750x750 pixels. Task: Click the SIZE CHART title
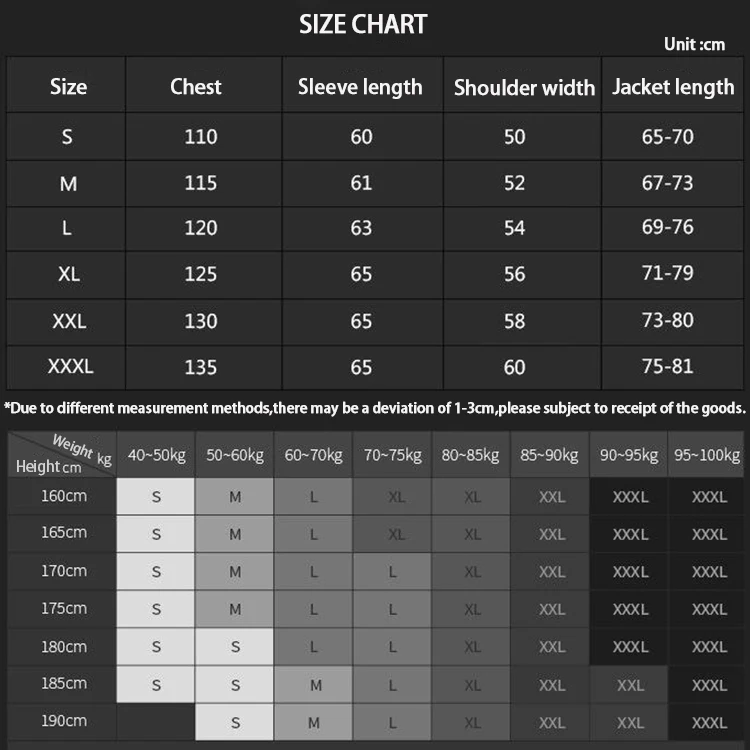tap(363, 24)
